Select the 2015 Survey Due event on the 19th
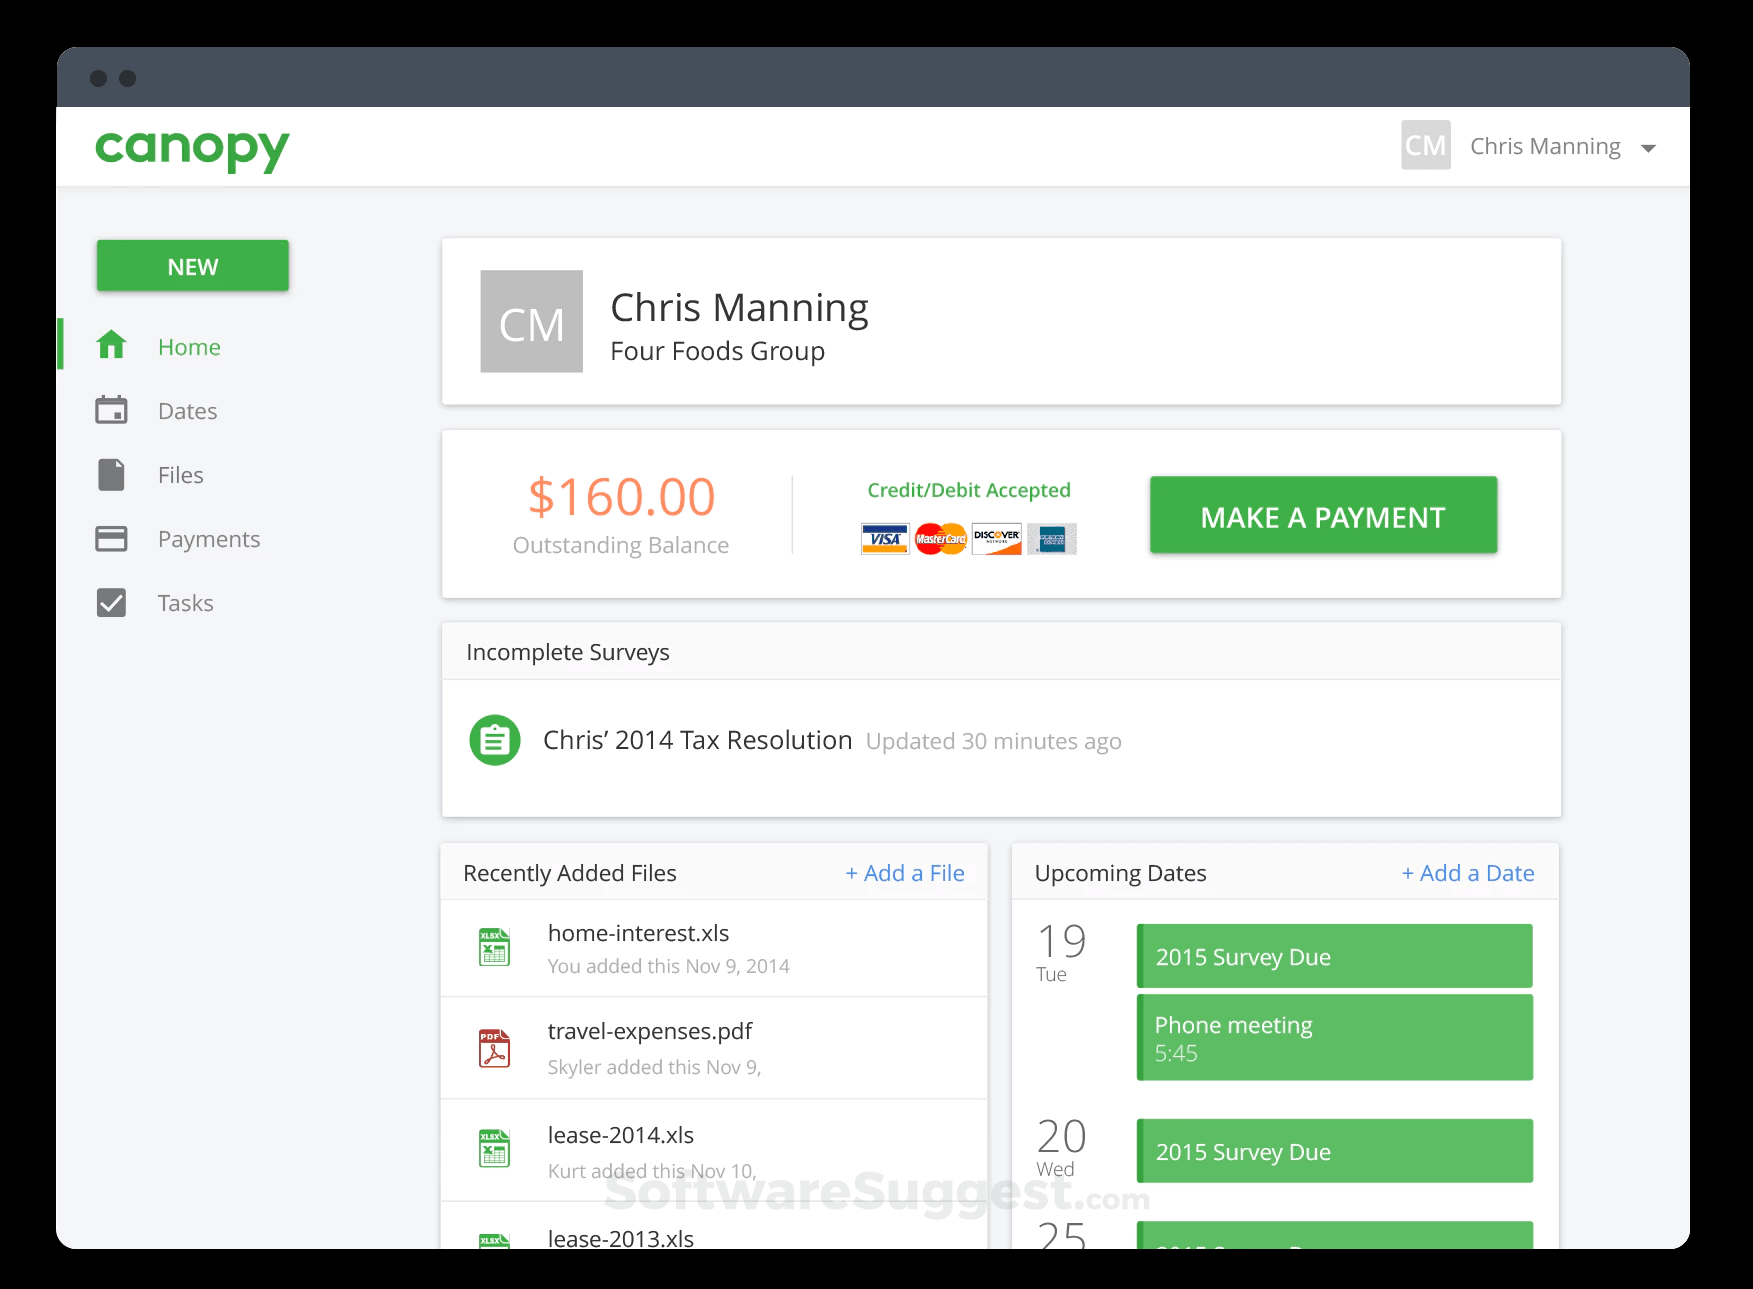This screenshot has width=1753, height=1289. tap(1334, 956)
